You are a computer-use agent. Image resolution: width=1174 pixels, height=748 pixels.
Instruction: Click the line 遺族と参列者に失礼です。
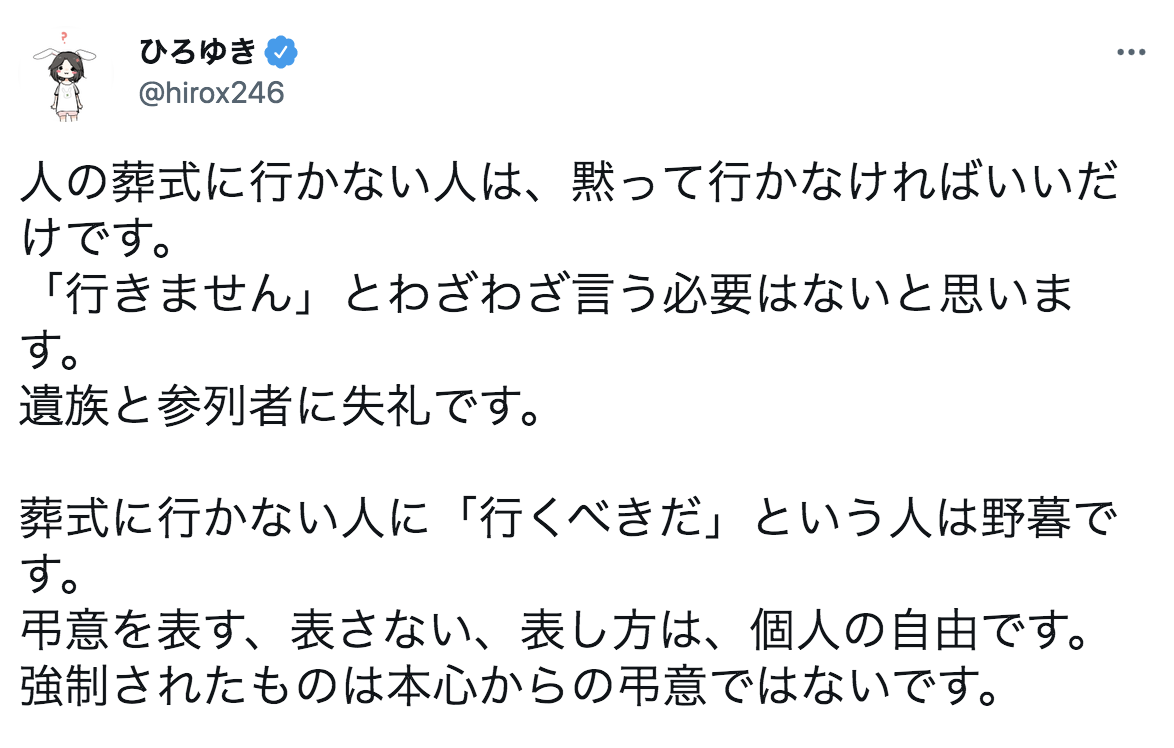tap(280, 406)
